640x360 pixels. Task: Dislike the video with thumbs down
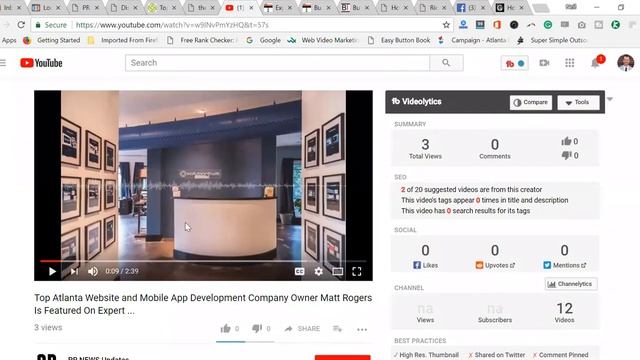257,329
